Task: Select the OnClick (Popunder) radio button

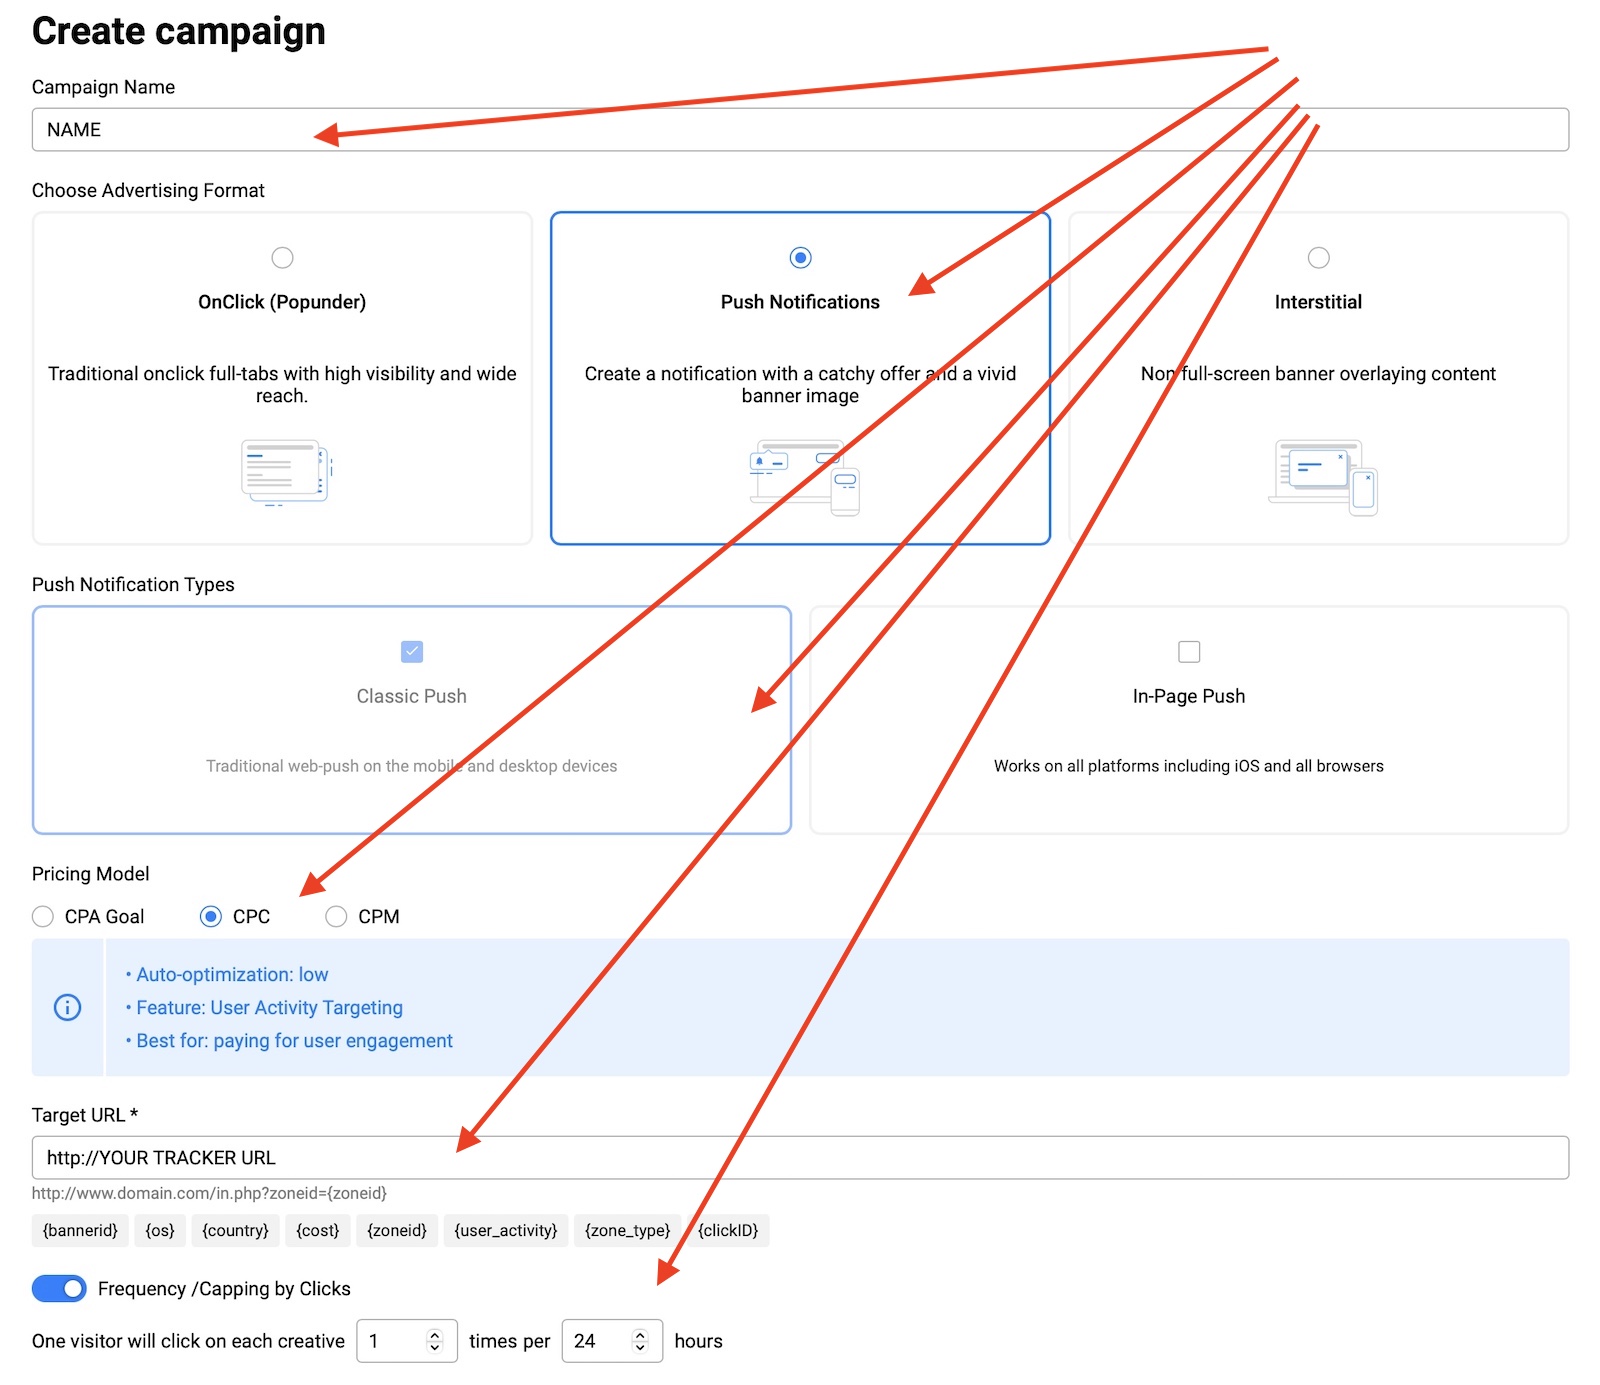Action: click(282, 258)
